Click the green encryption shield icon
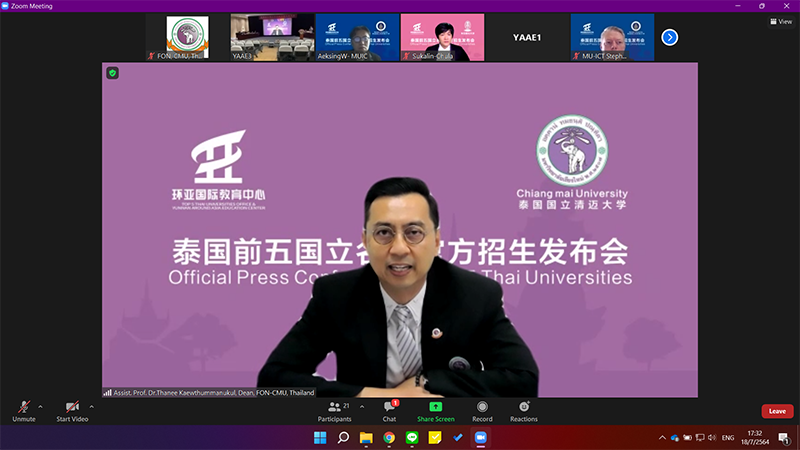This screenshot has height=450, width=800. coord(113,73)
